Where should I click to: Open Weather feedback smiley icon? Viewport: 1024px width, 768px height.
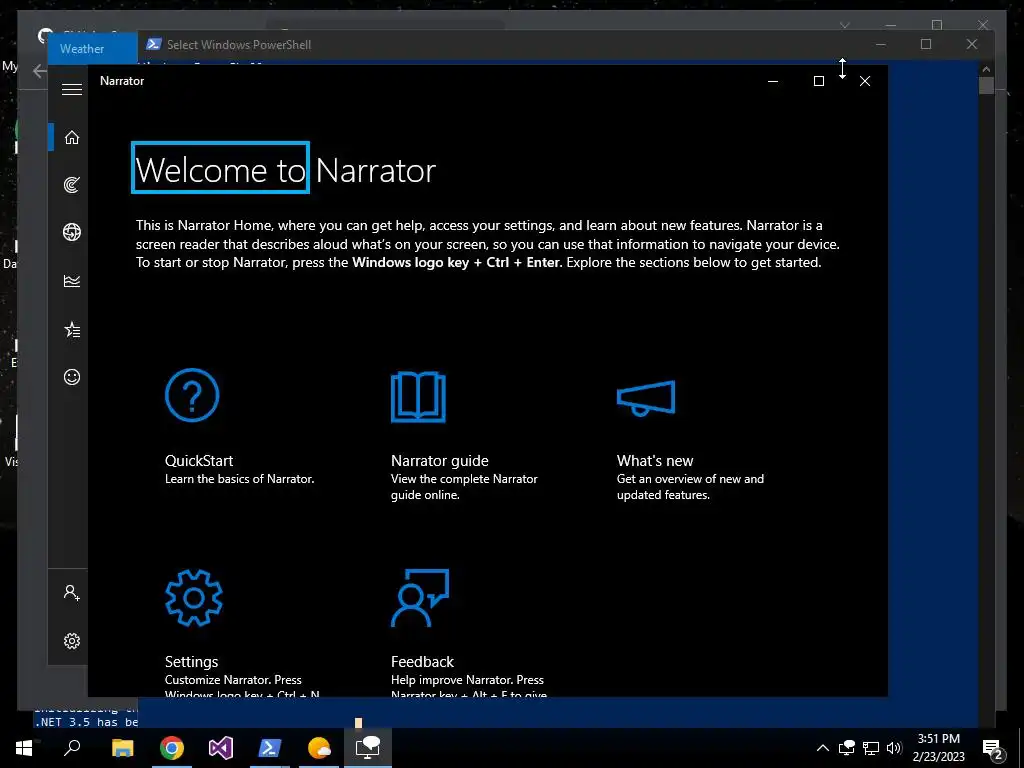[72, 377]
